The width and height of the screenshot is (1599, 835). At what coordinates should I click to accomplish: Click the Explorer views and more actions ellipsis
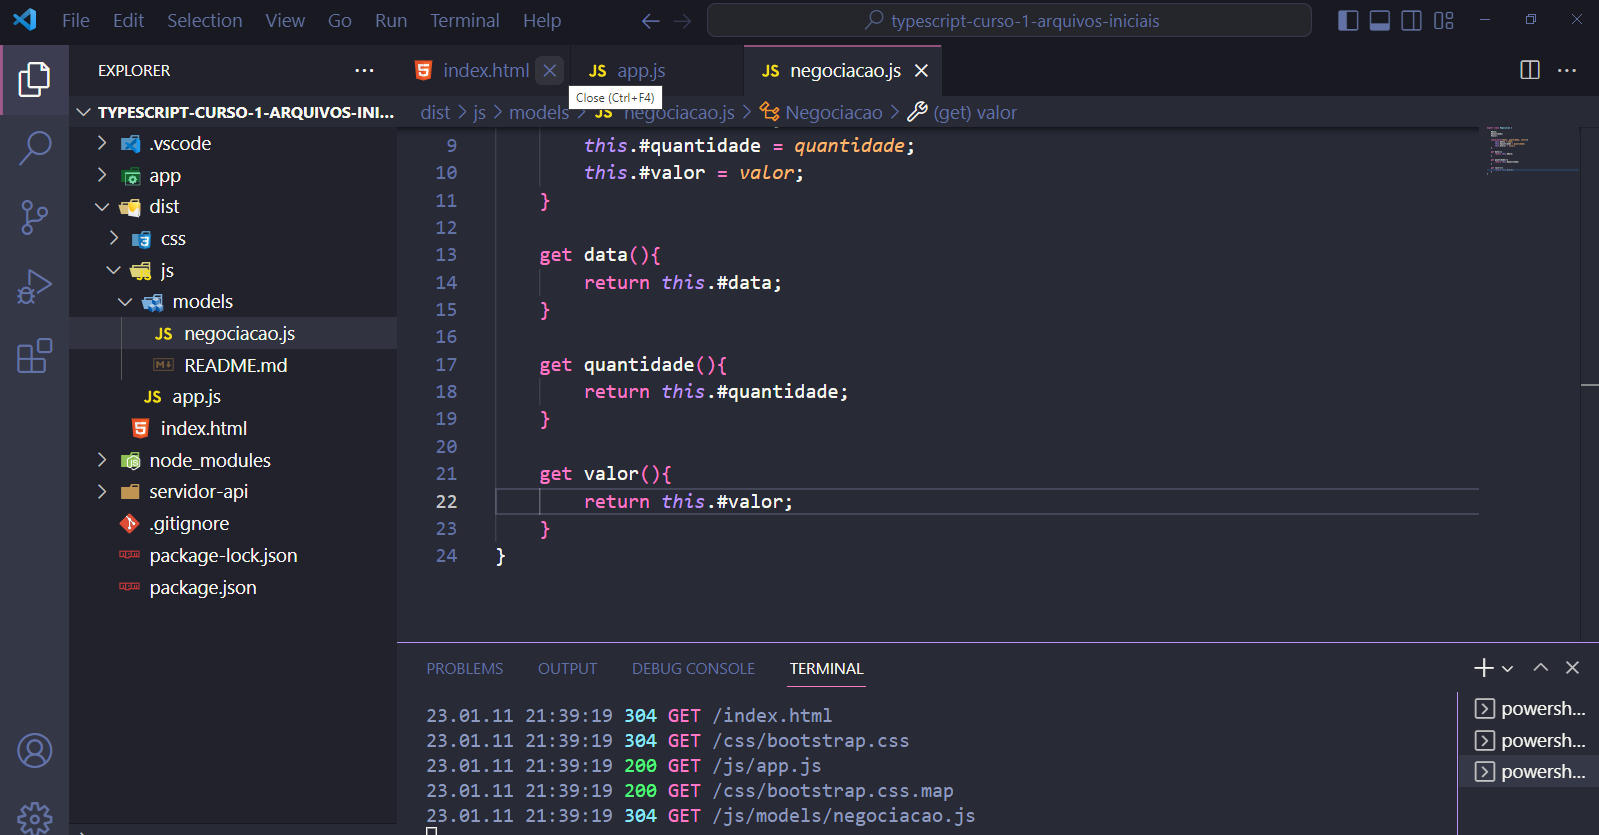tap(364, 70)
